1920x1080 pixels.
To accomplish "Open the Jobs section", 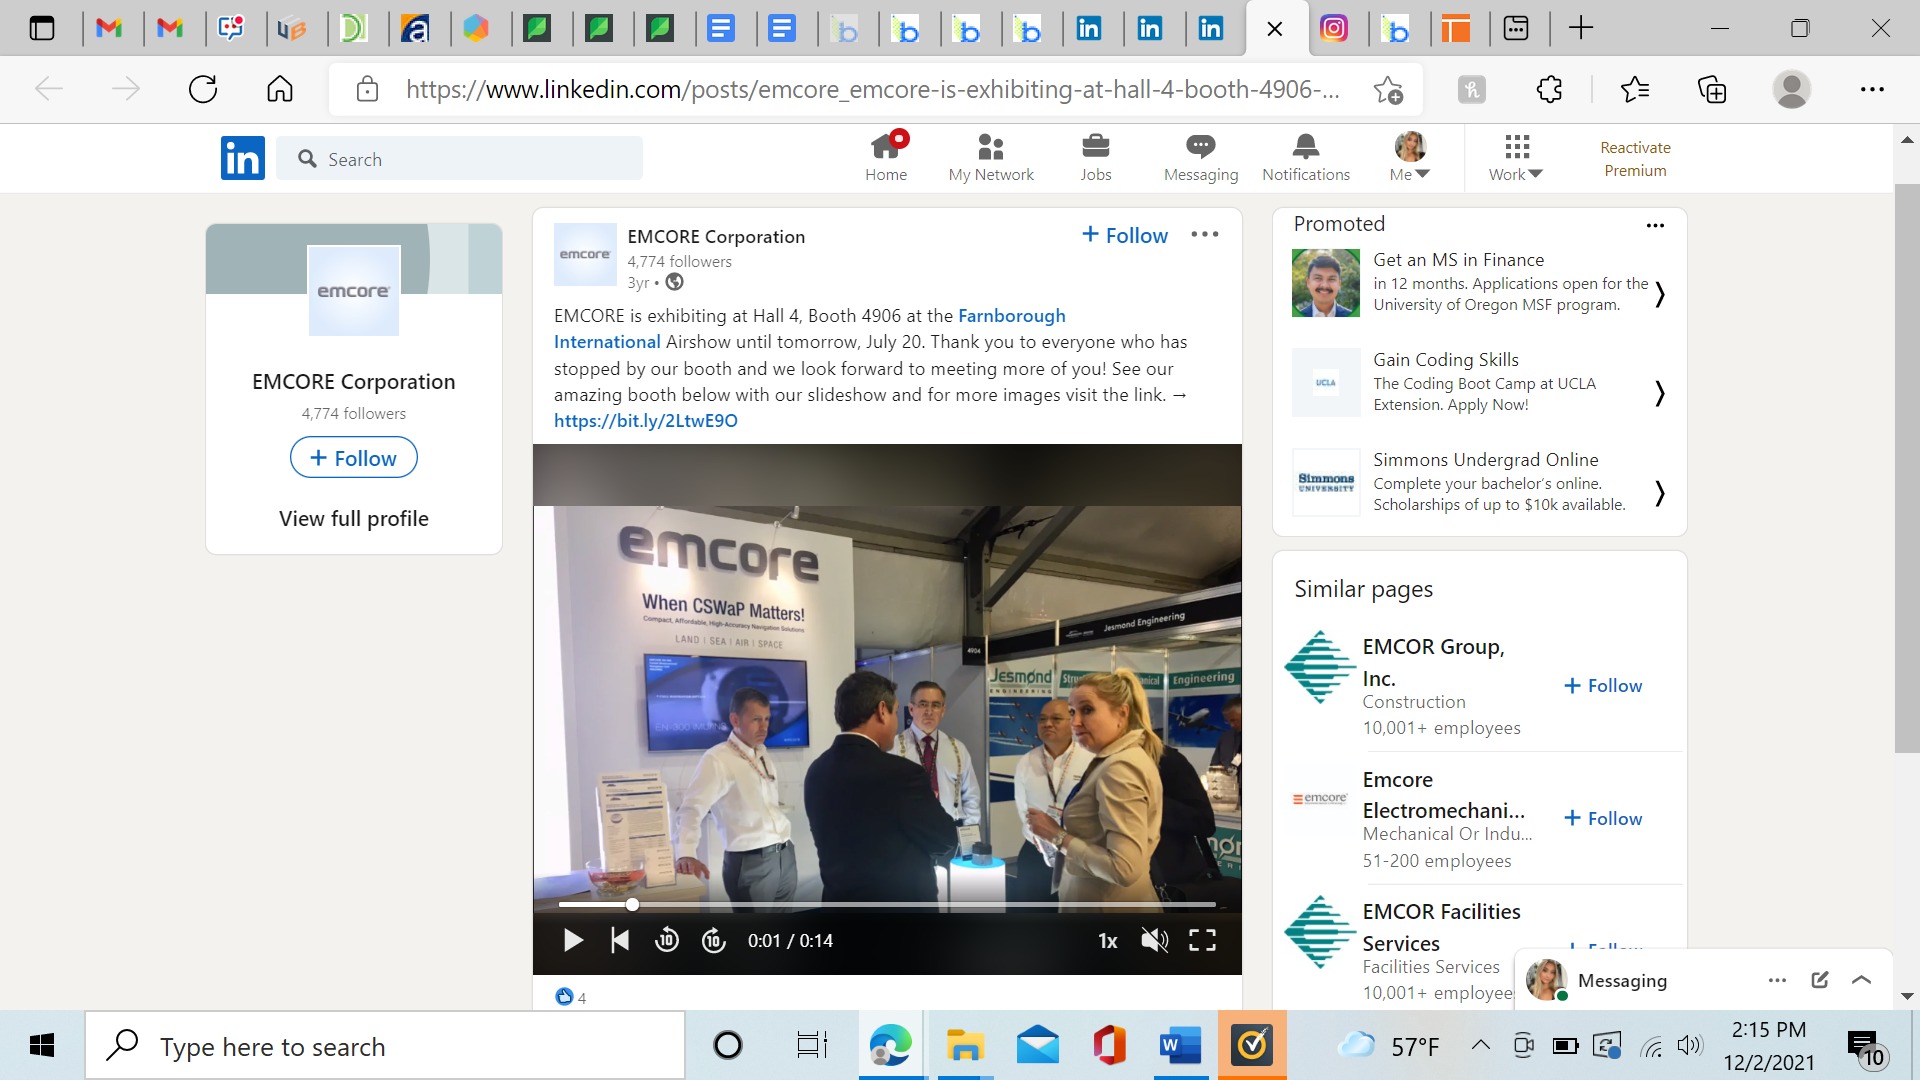I will pos(1096,158).
